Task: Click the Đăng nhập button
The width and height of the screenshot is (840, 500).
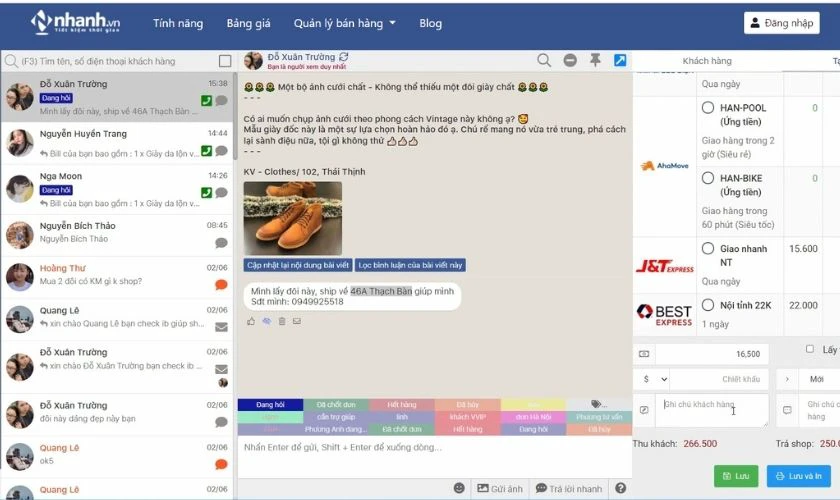Action: [x=782, y=23]
